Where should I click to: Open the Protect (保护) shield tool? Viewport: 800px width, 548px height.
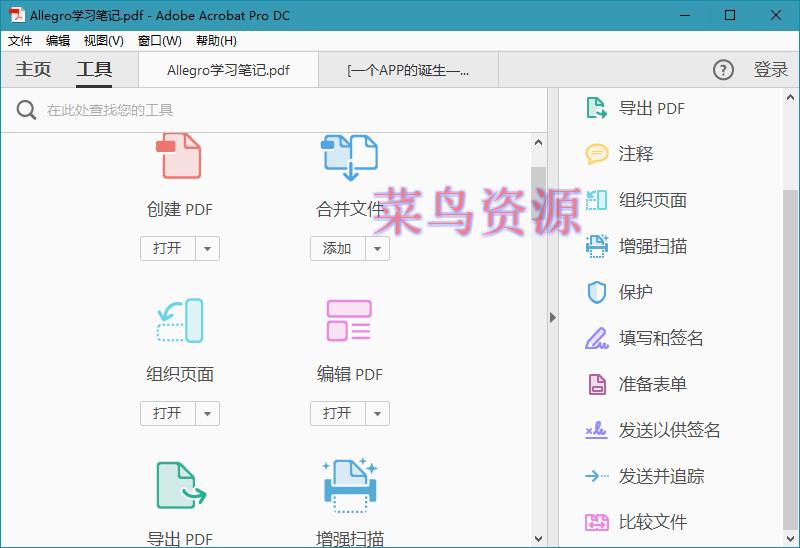coord(635,292)
